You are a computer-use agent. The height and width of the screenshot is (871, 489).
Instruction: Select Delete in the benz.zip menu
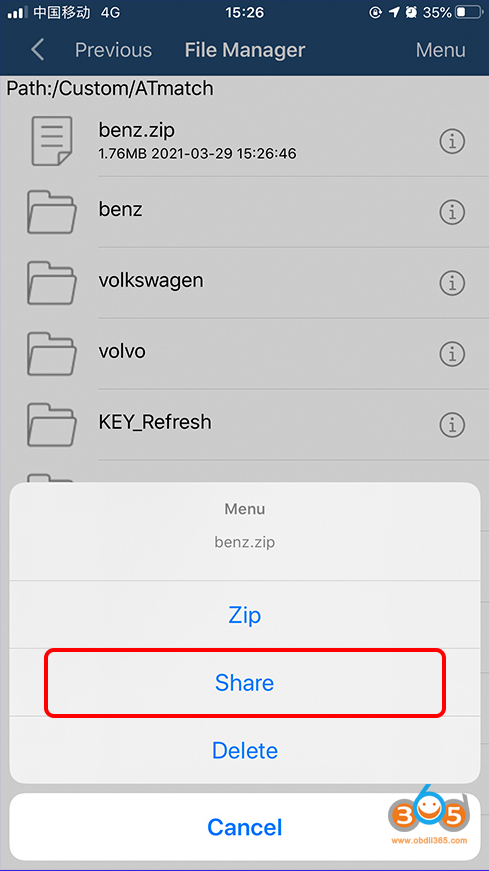point(244,750)
